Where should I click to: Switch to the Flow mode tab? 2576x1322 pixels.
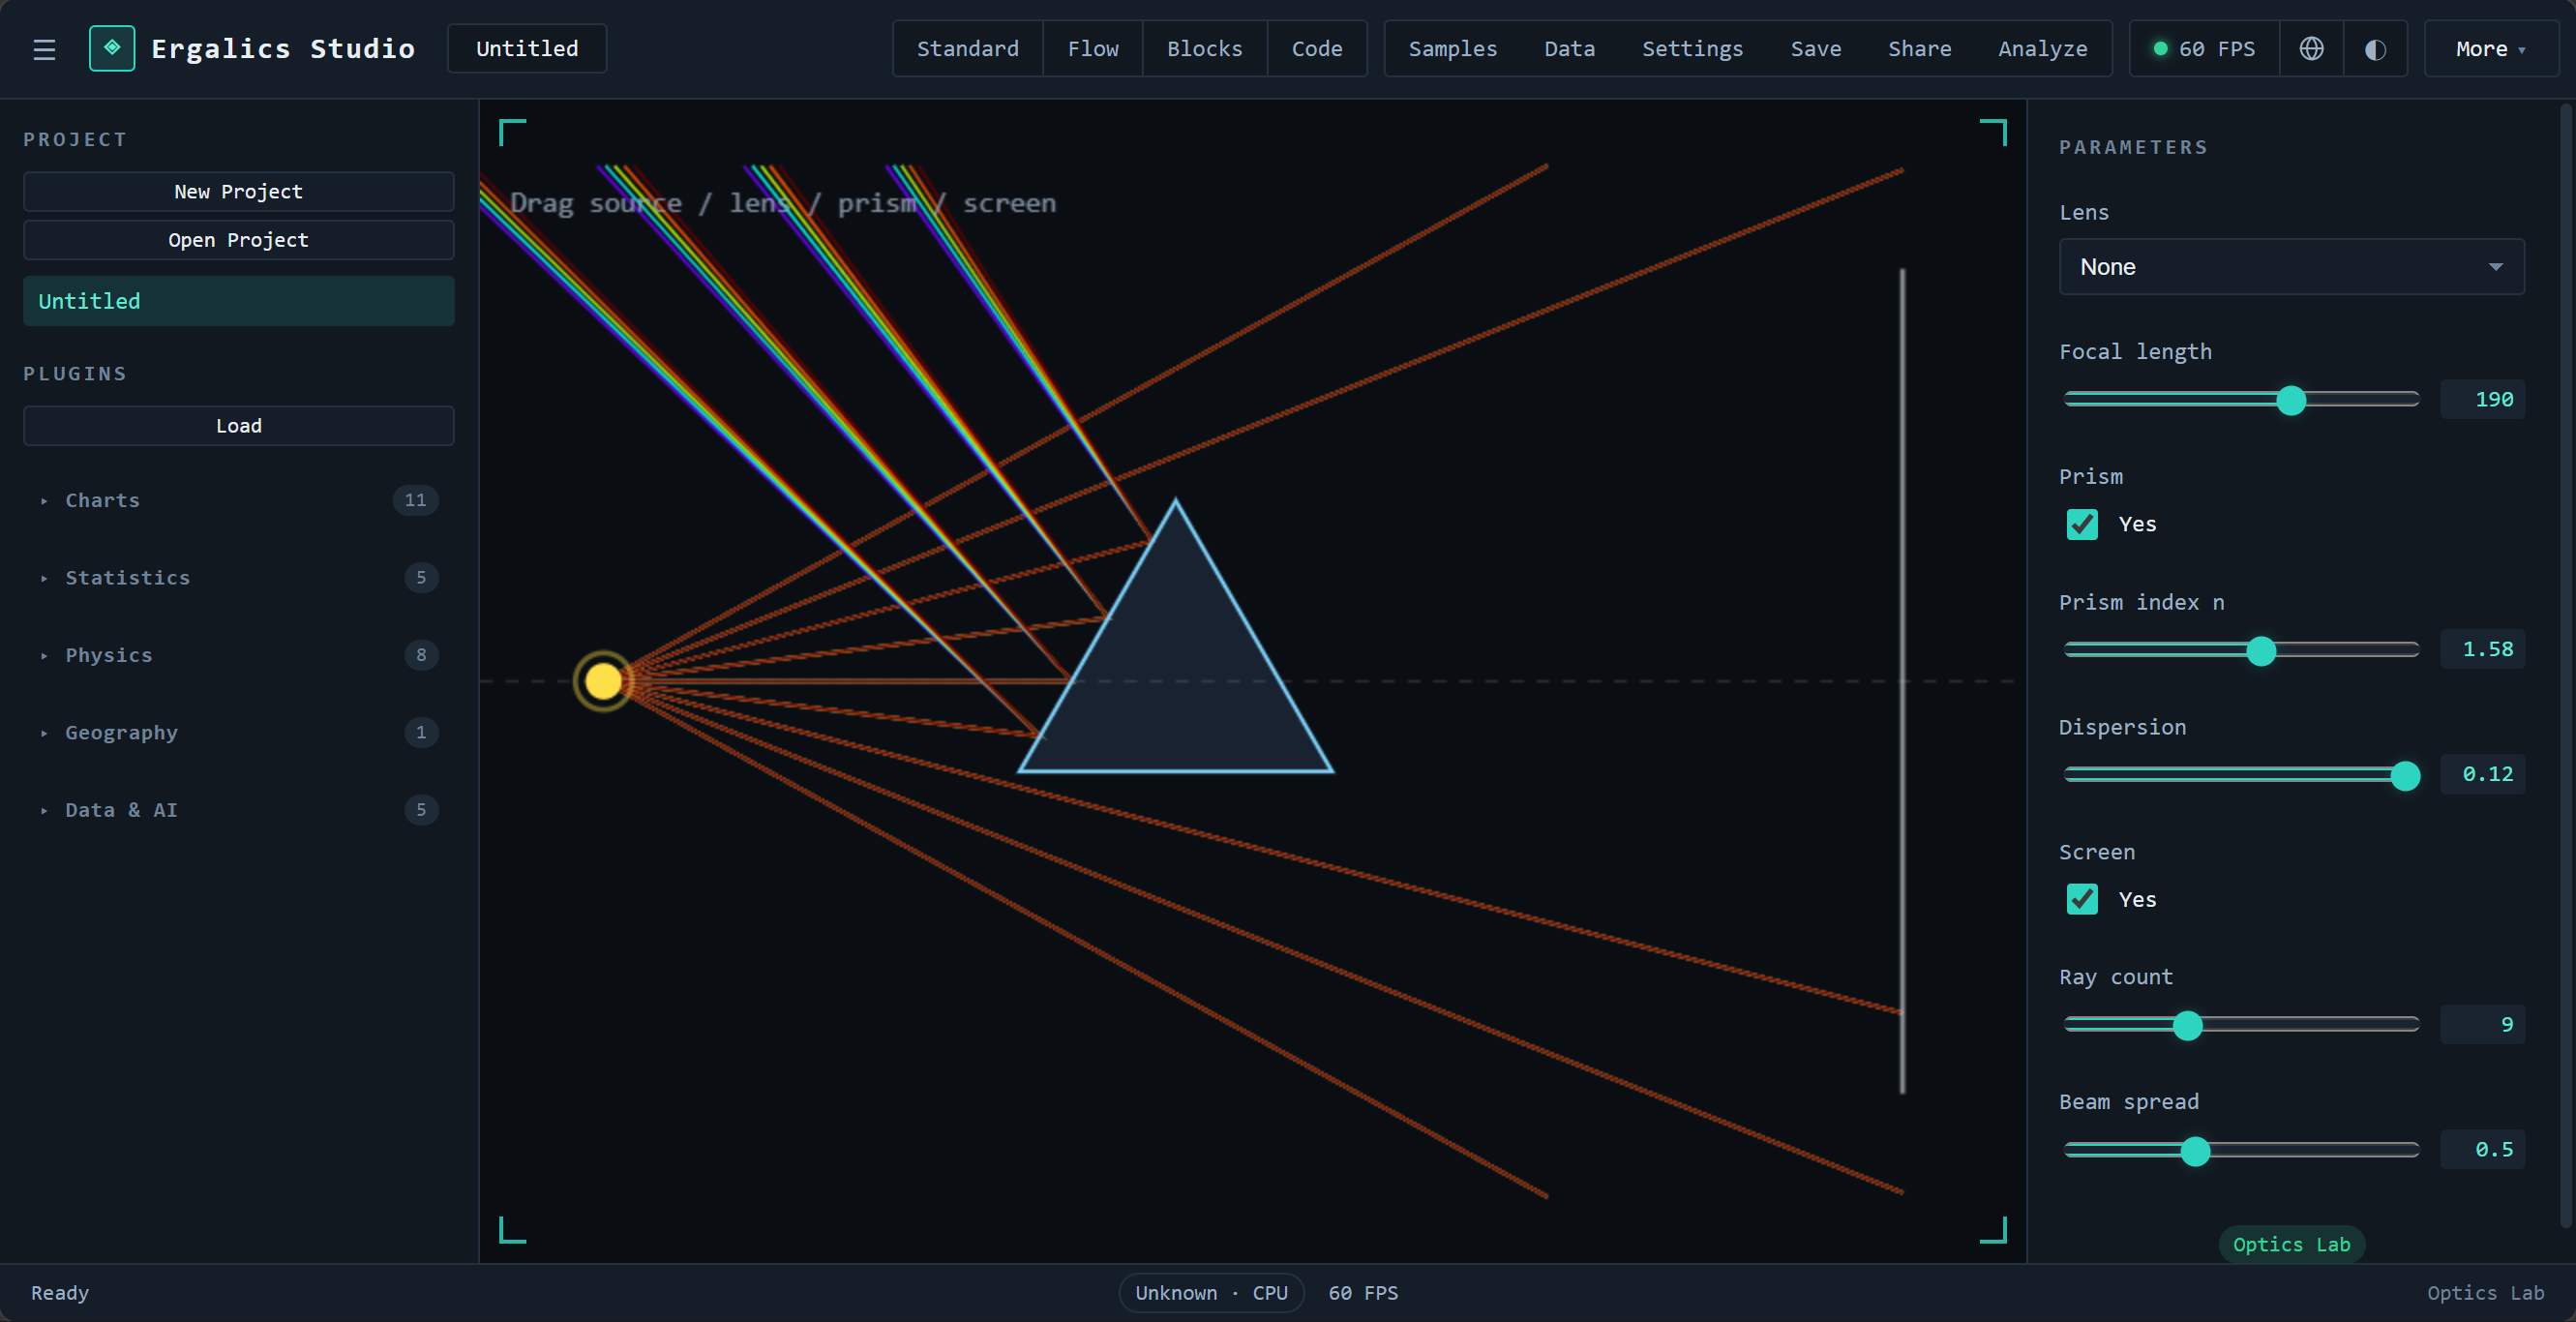coord(1092,48)
